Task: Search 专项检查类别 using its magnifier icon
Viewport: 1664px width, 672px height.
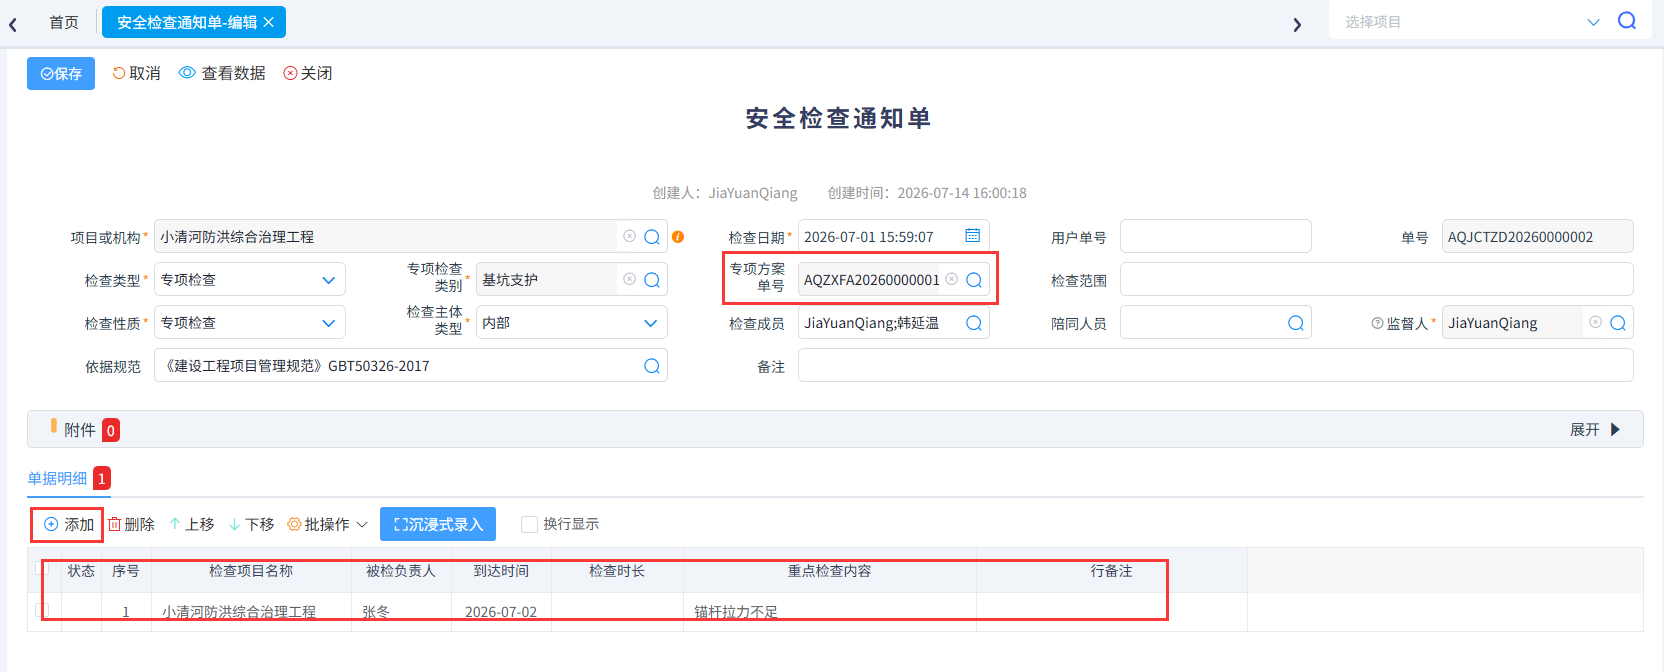Action: coord(652,280)
